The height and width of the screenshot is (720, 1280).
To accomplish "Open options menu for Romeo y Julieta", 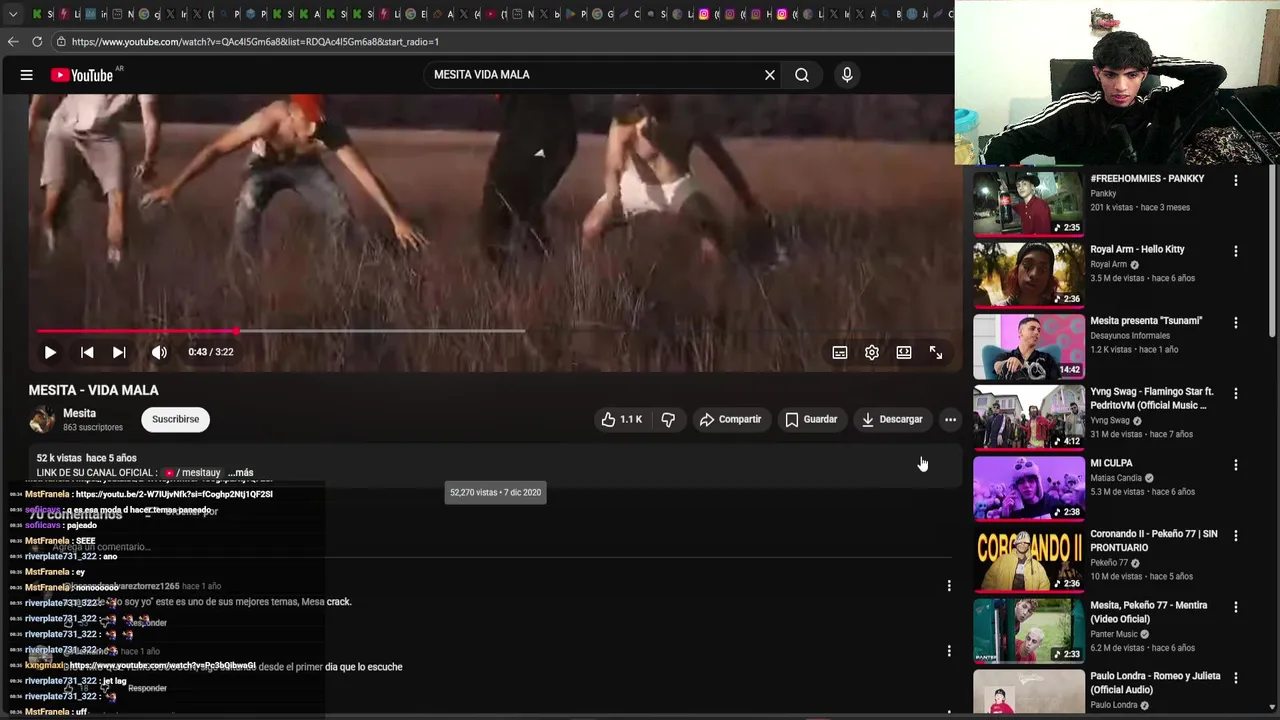I will [1235, 678].
